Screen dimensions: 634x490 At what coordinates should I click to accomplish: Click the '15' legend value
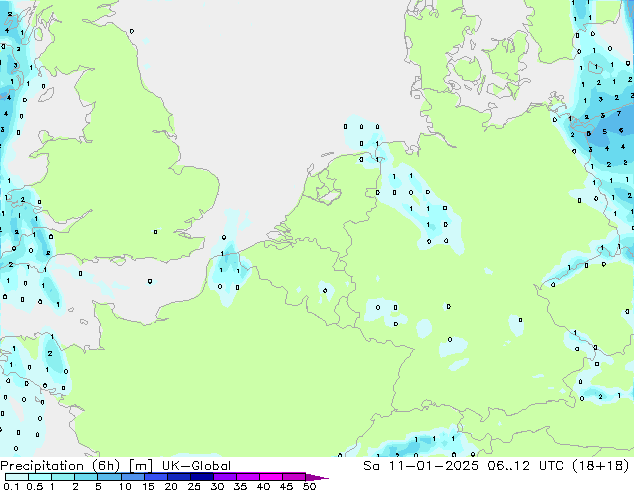pyautogui.click(x=148, y=486)
